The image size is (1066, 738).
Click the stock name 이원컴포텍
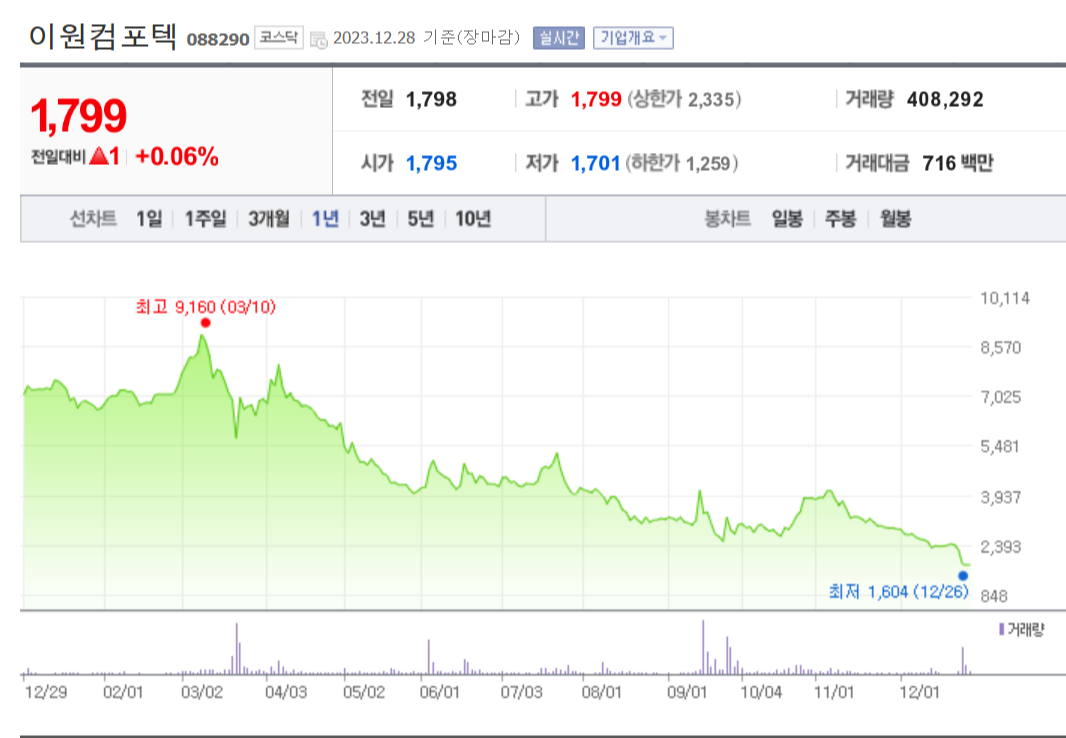point(103,36)
